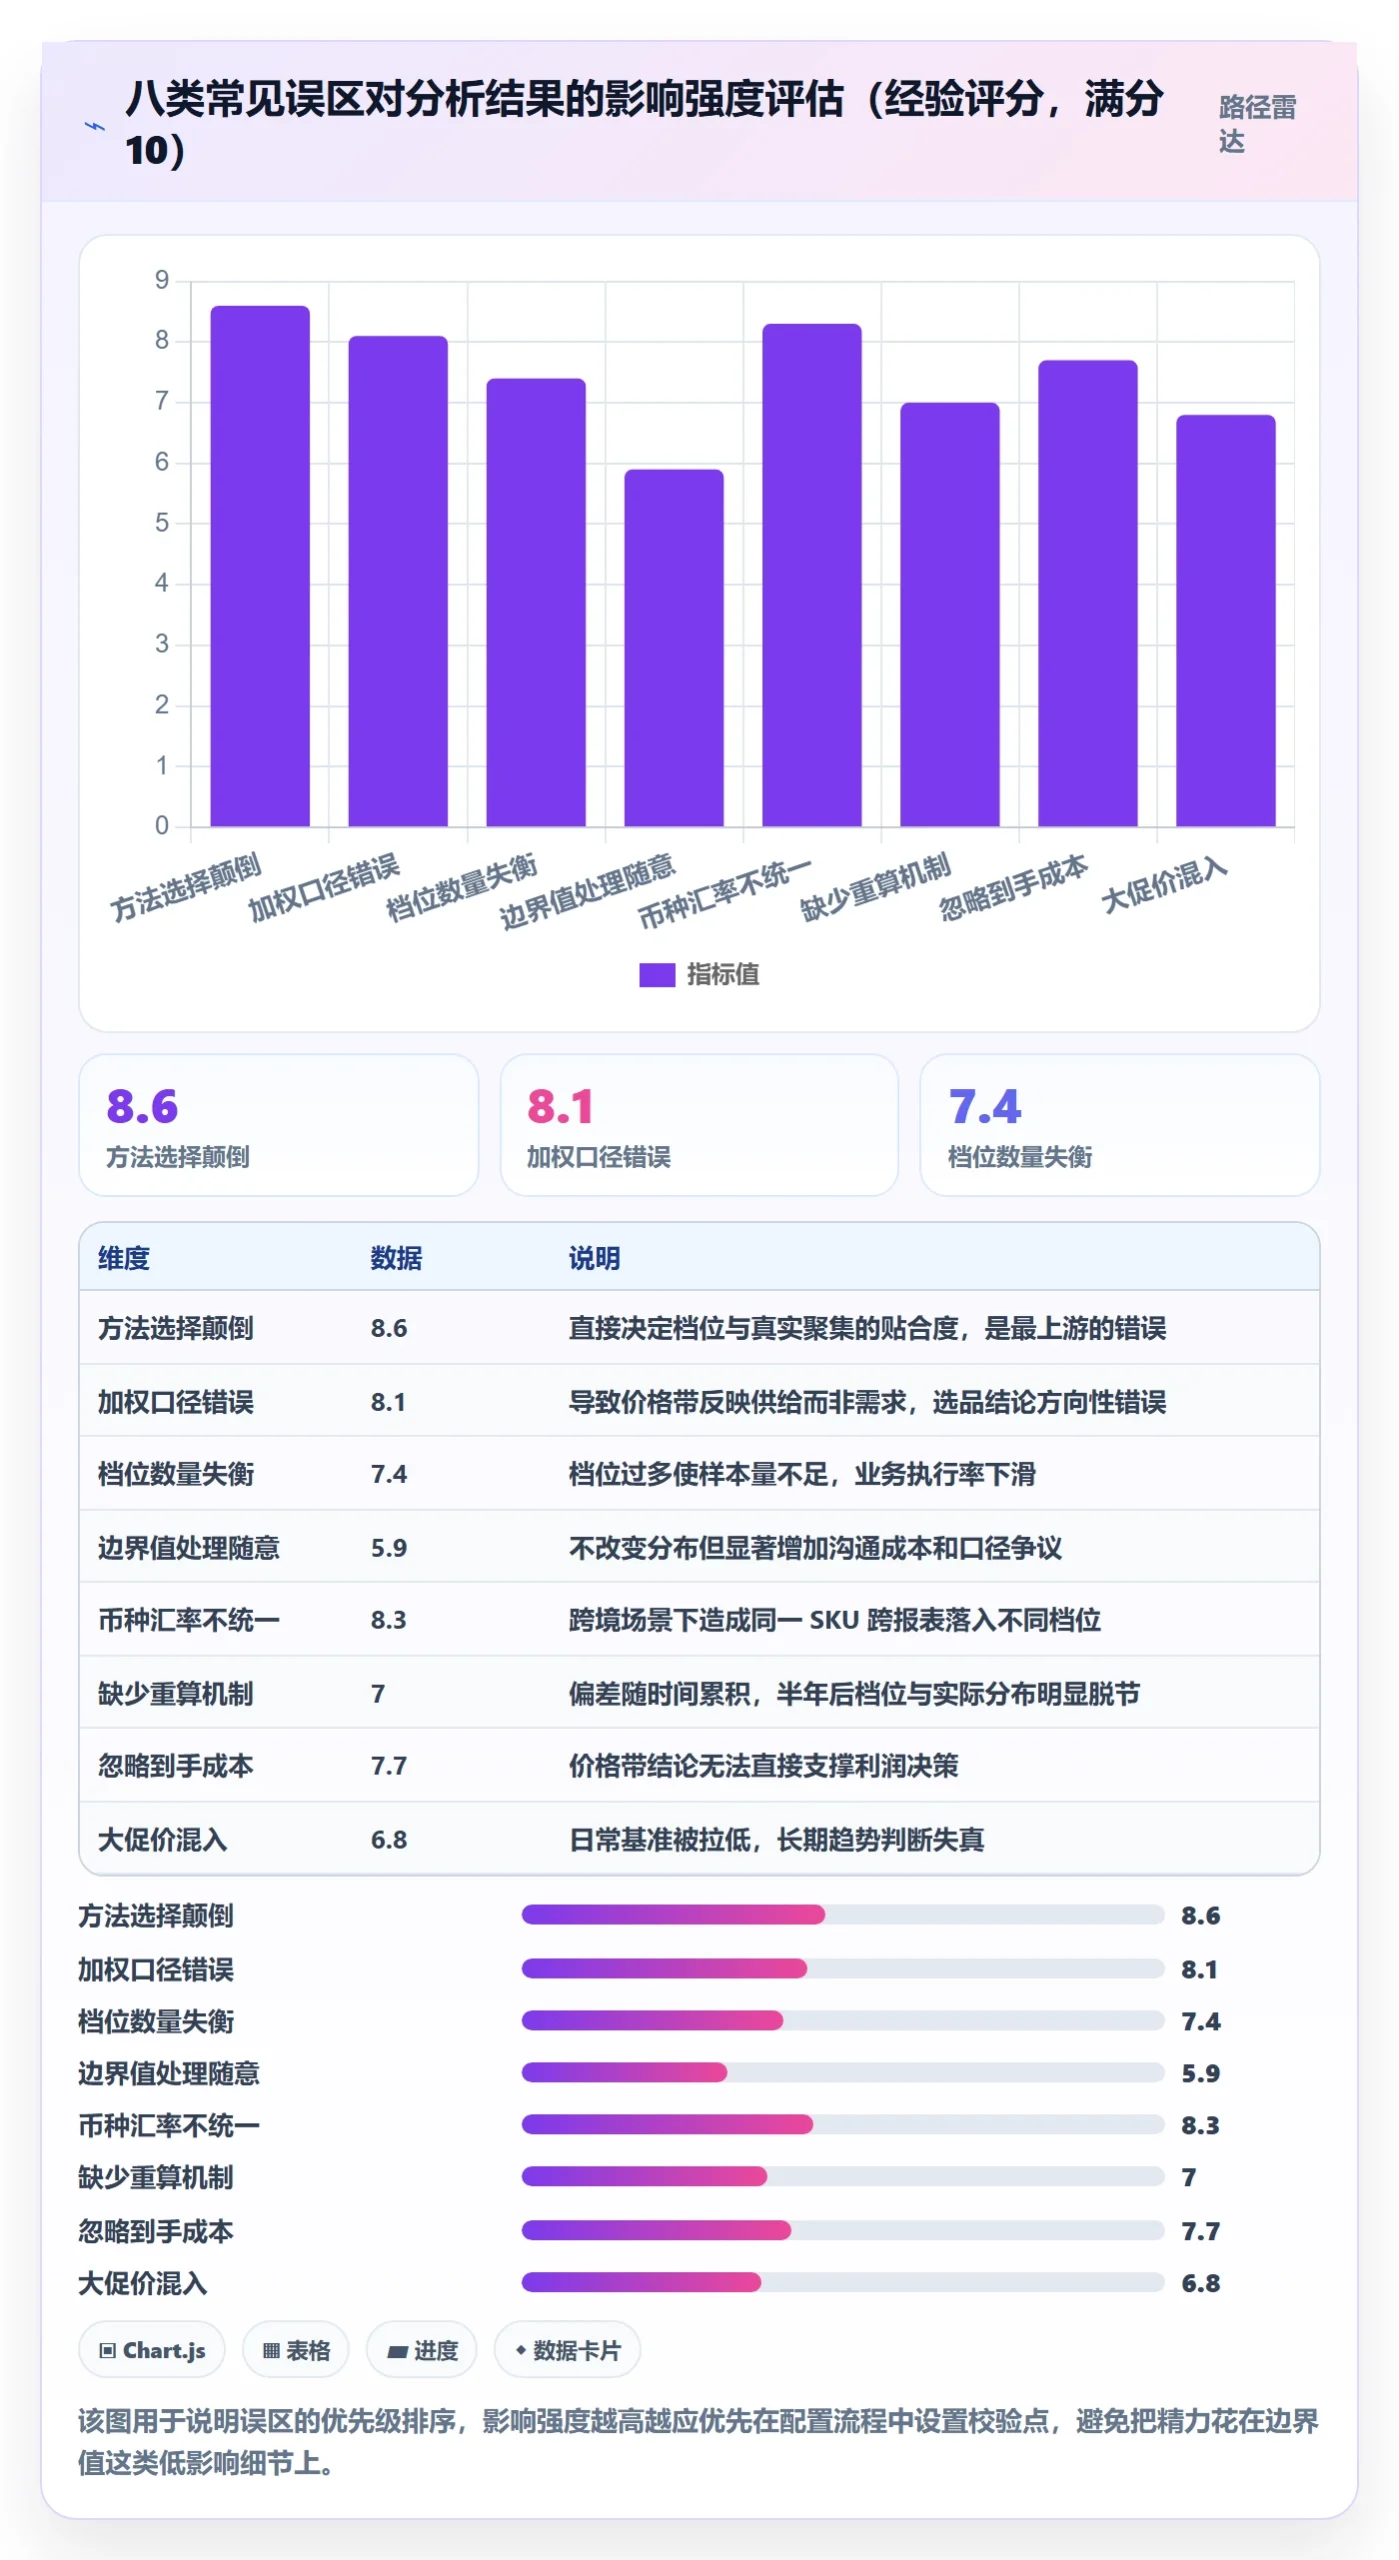
Task: Click the 数据 column header
Action: (396, 1258)
